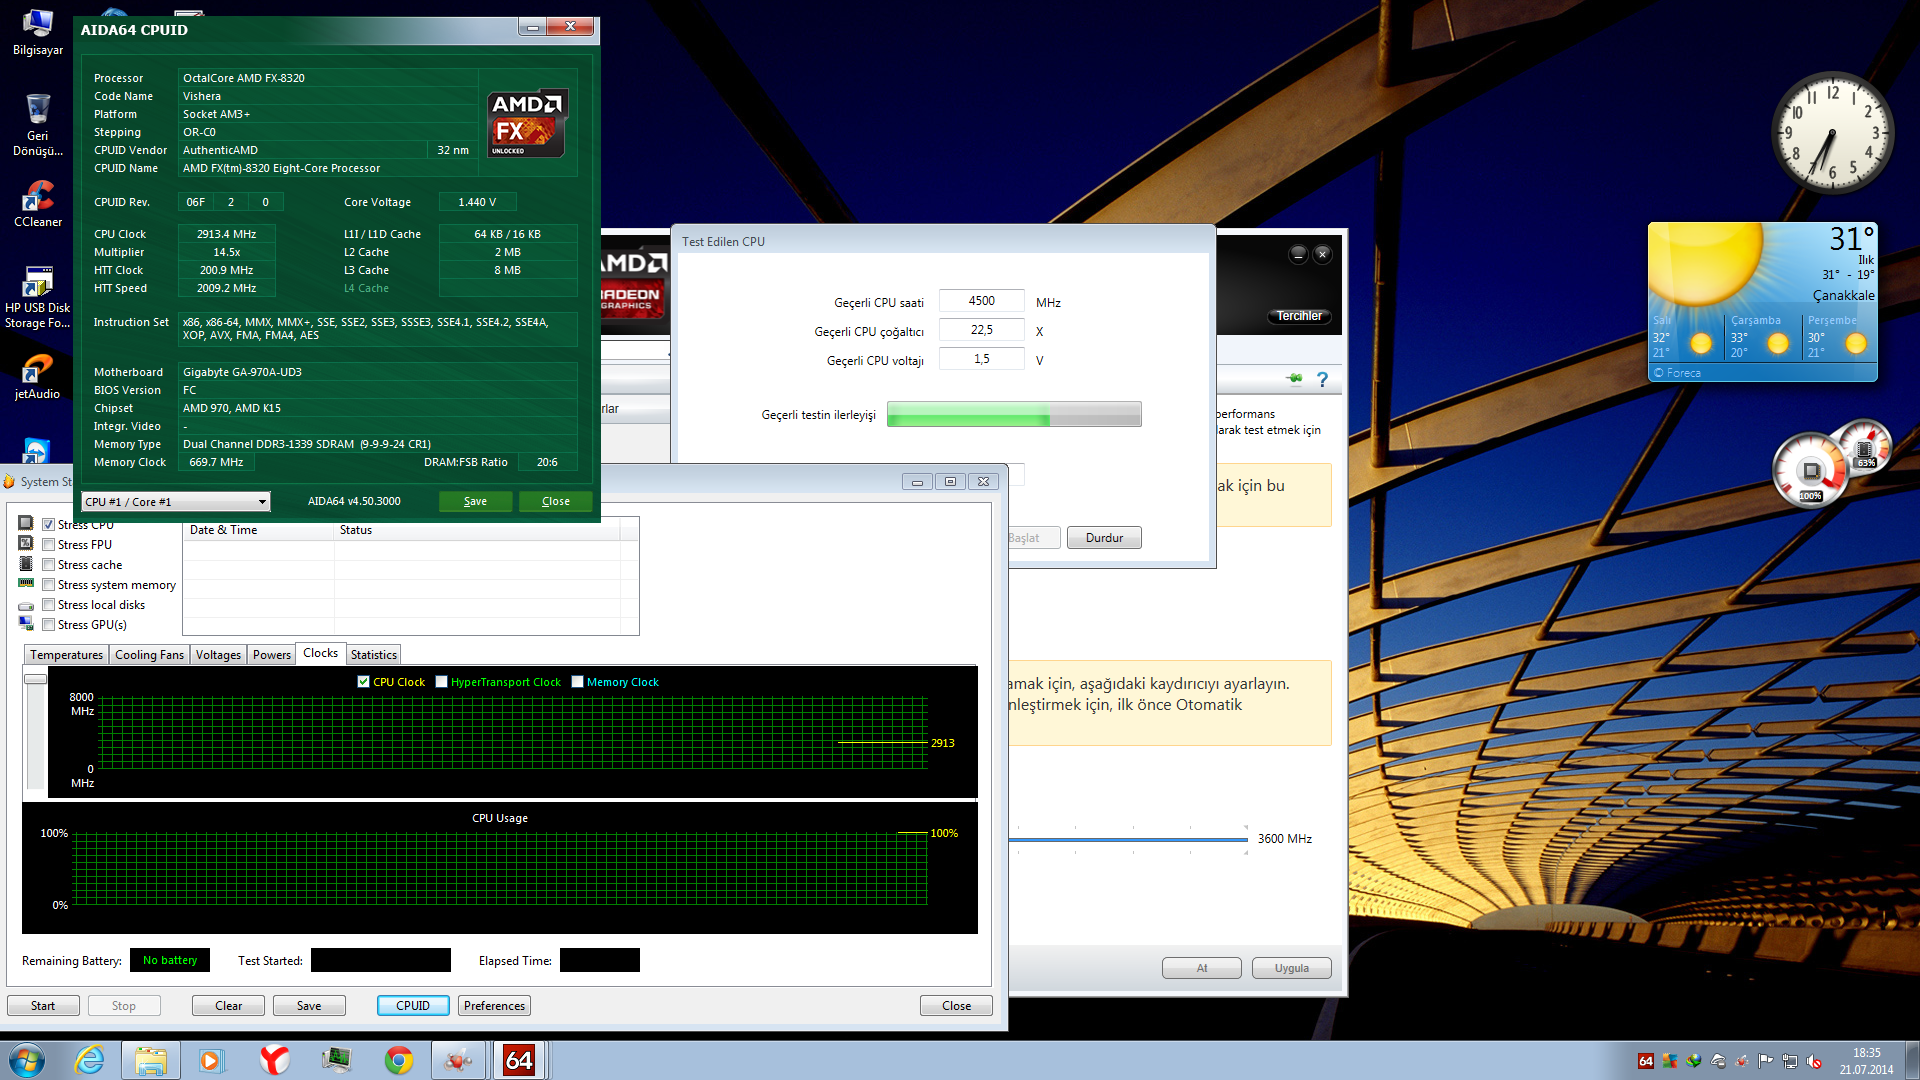Launch jetAudio desktop shortcut
1920x1080 pixels.
pos(37,377)
